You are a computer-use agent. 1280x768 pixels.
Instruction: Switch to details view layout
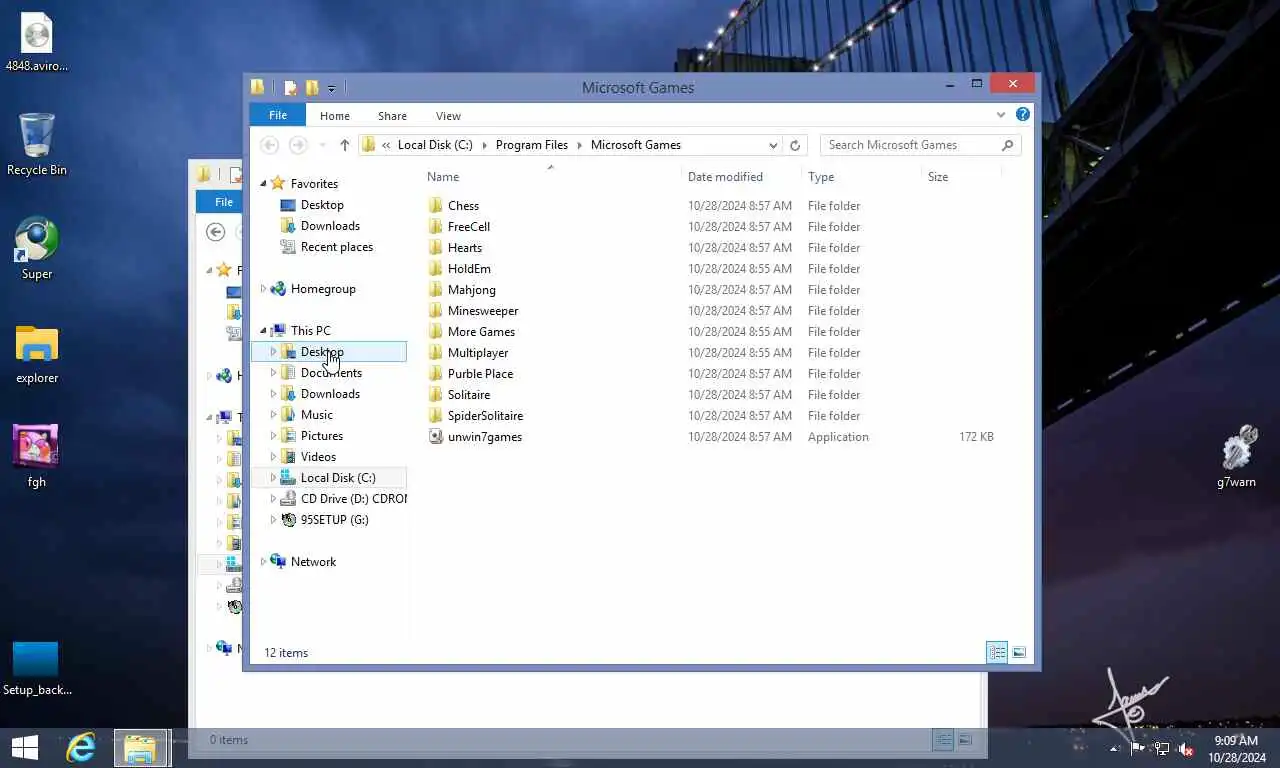[997, 652]
